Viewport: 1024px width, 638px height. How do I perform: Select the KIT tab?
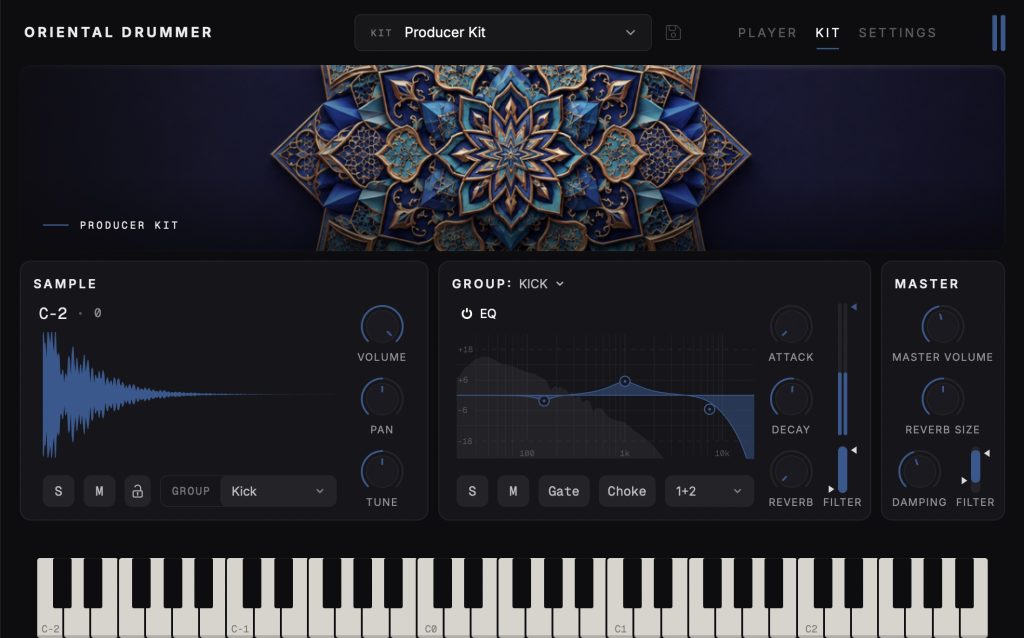coord(827,33)
